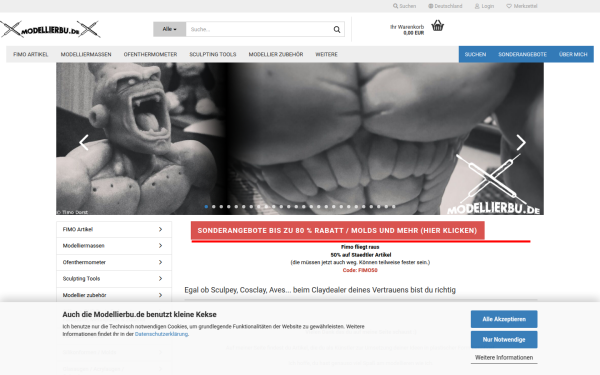The width and height of the screenshot is (600, 375).
Task: Accept all cookies with Alle Akzeptieren
Action: pyautogui.click(x=504, y=319)
